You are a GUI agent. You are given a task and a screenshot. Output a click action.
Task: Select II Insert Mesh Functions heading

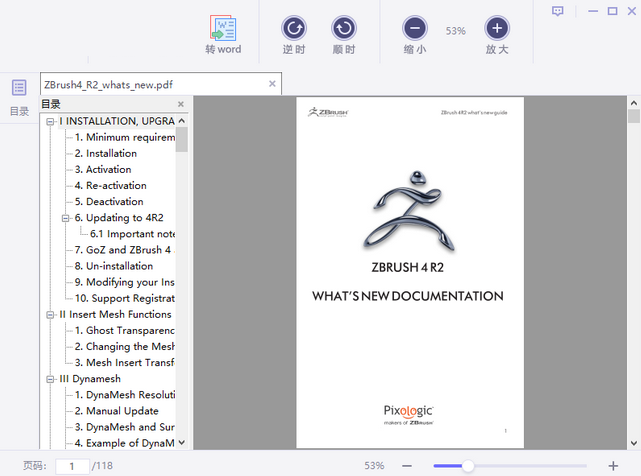tap(115, 314)
